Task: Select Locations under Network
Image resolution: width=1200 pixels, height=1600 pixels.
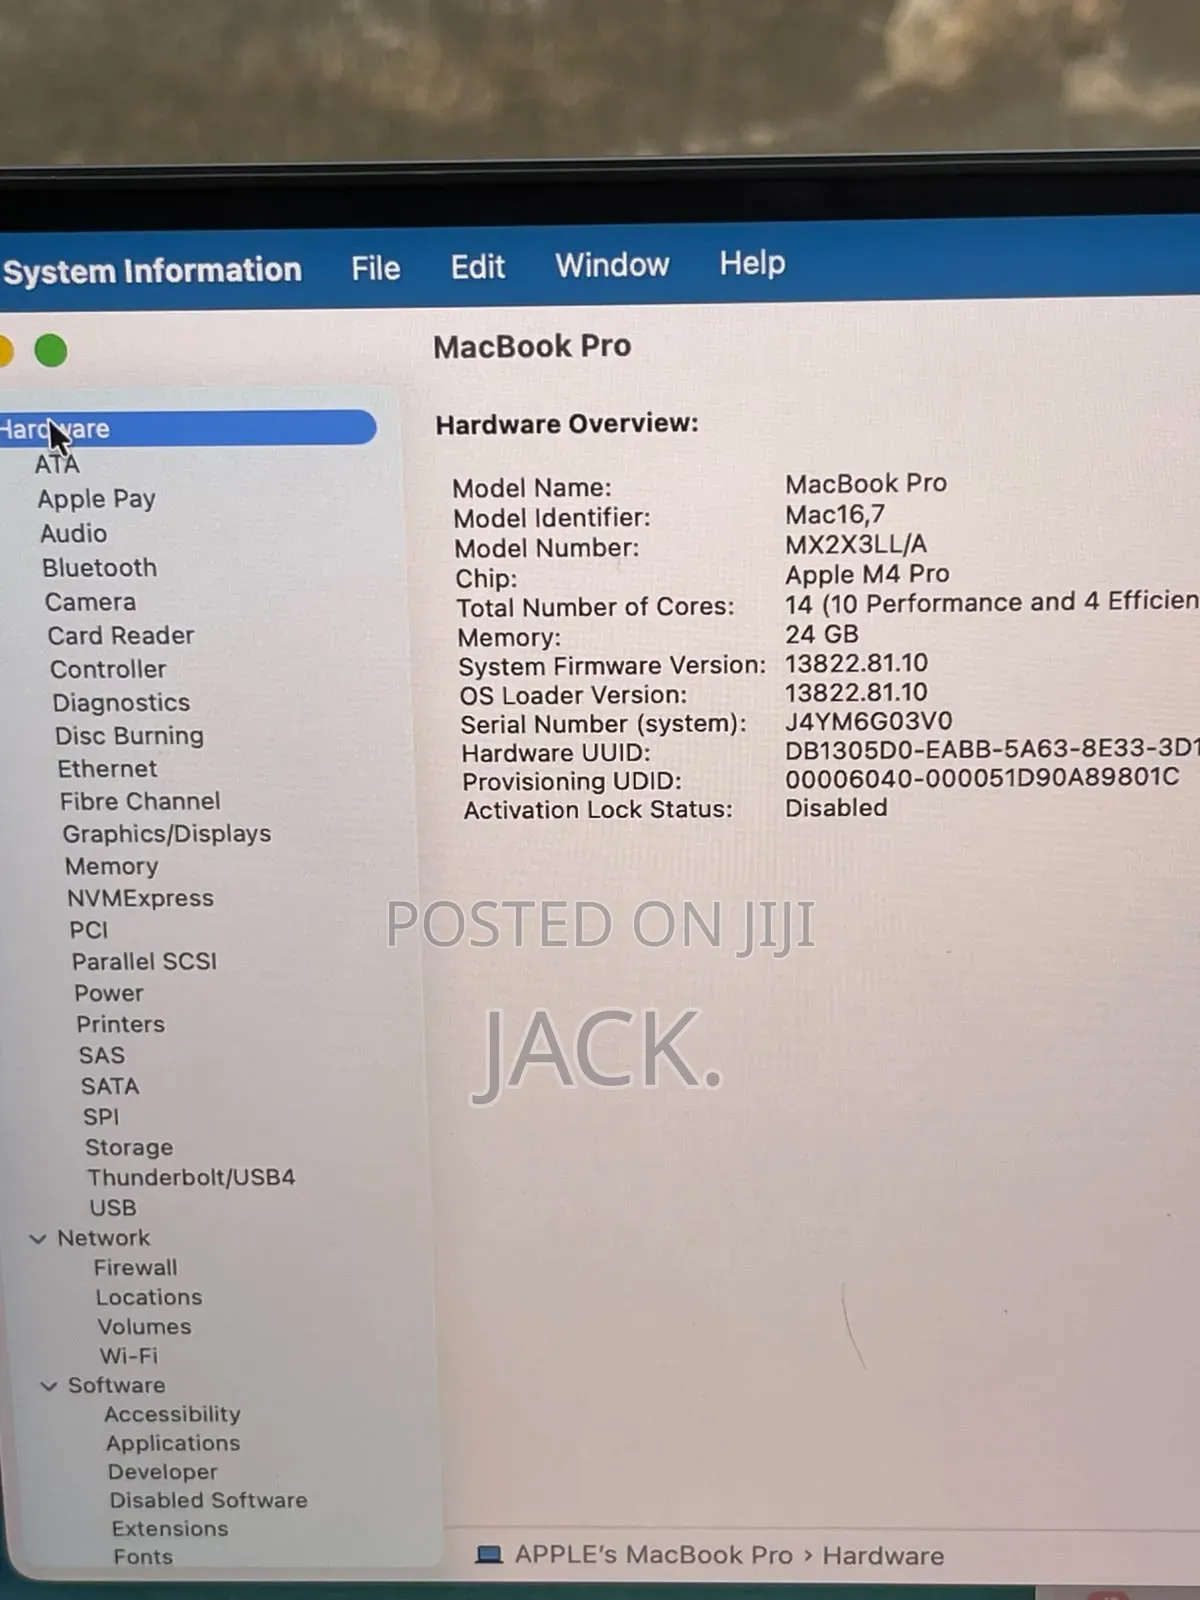Action: pyautogui.click(x=149, y=1297)
